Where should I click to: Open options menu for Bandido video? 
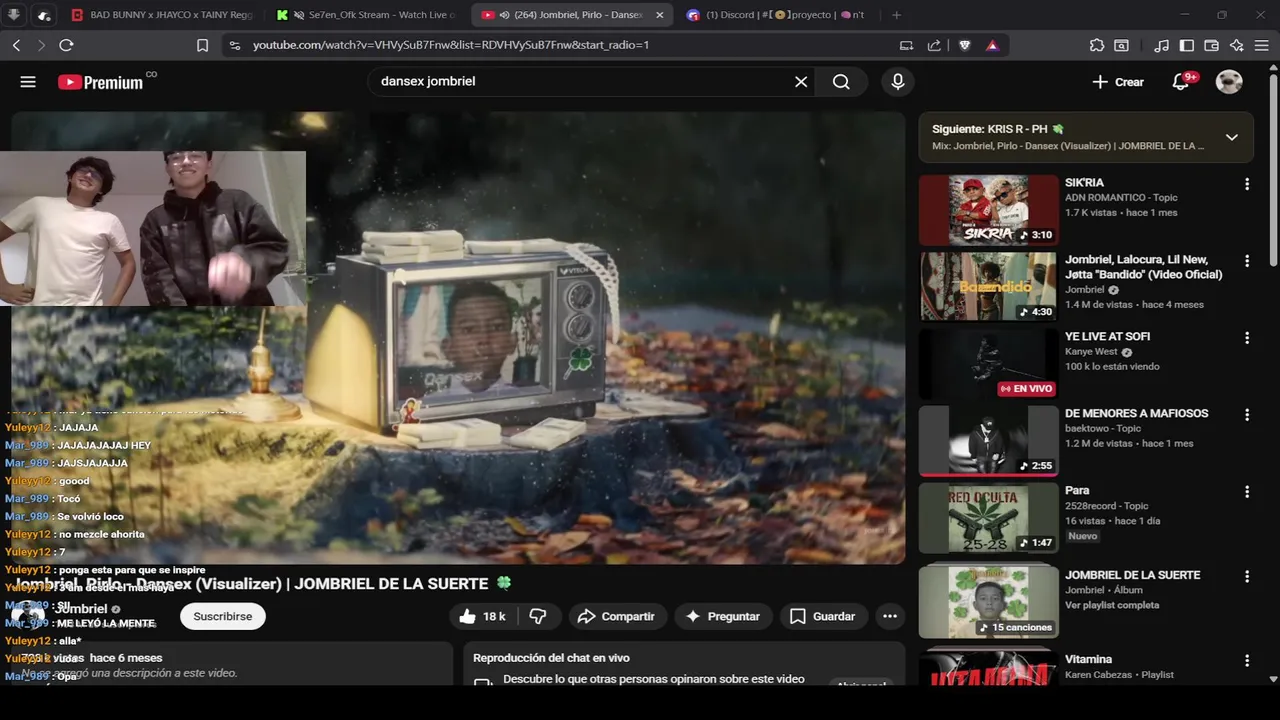point(1247,261)
